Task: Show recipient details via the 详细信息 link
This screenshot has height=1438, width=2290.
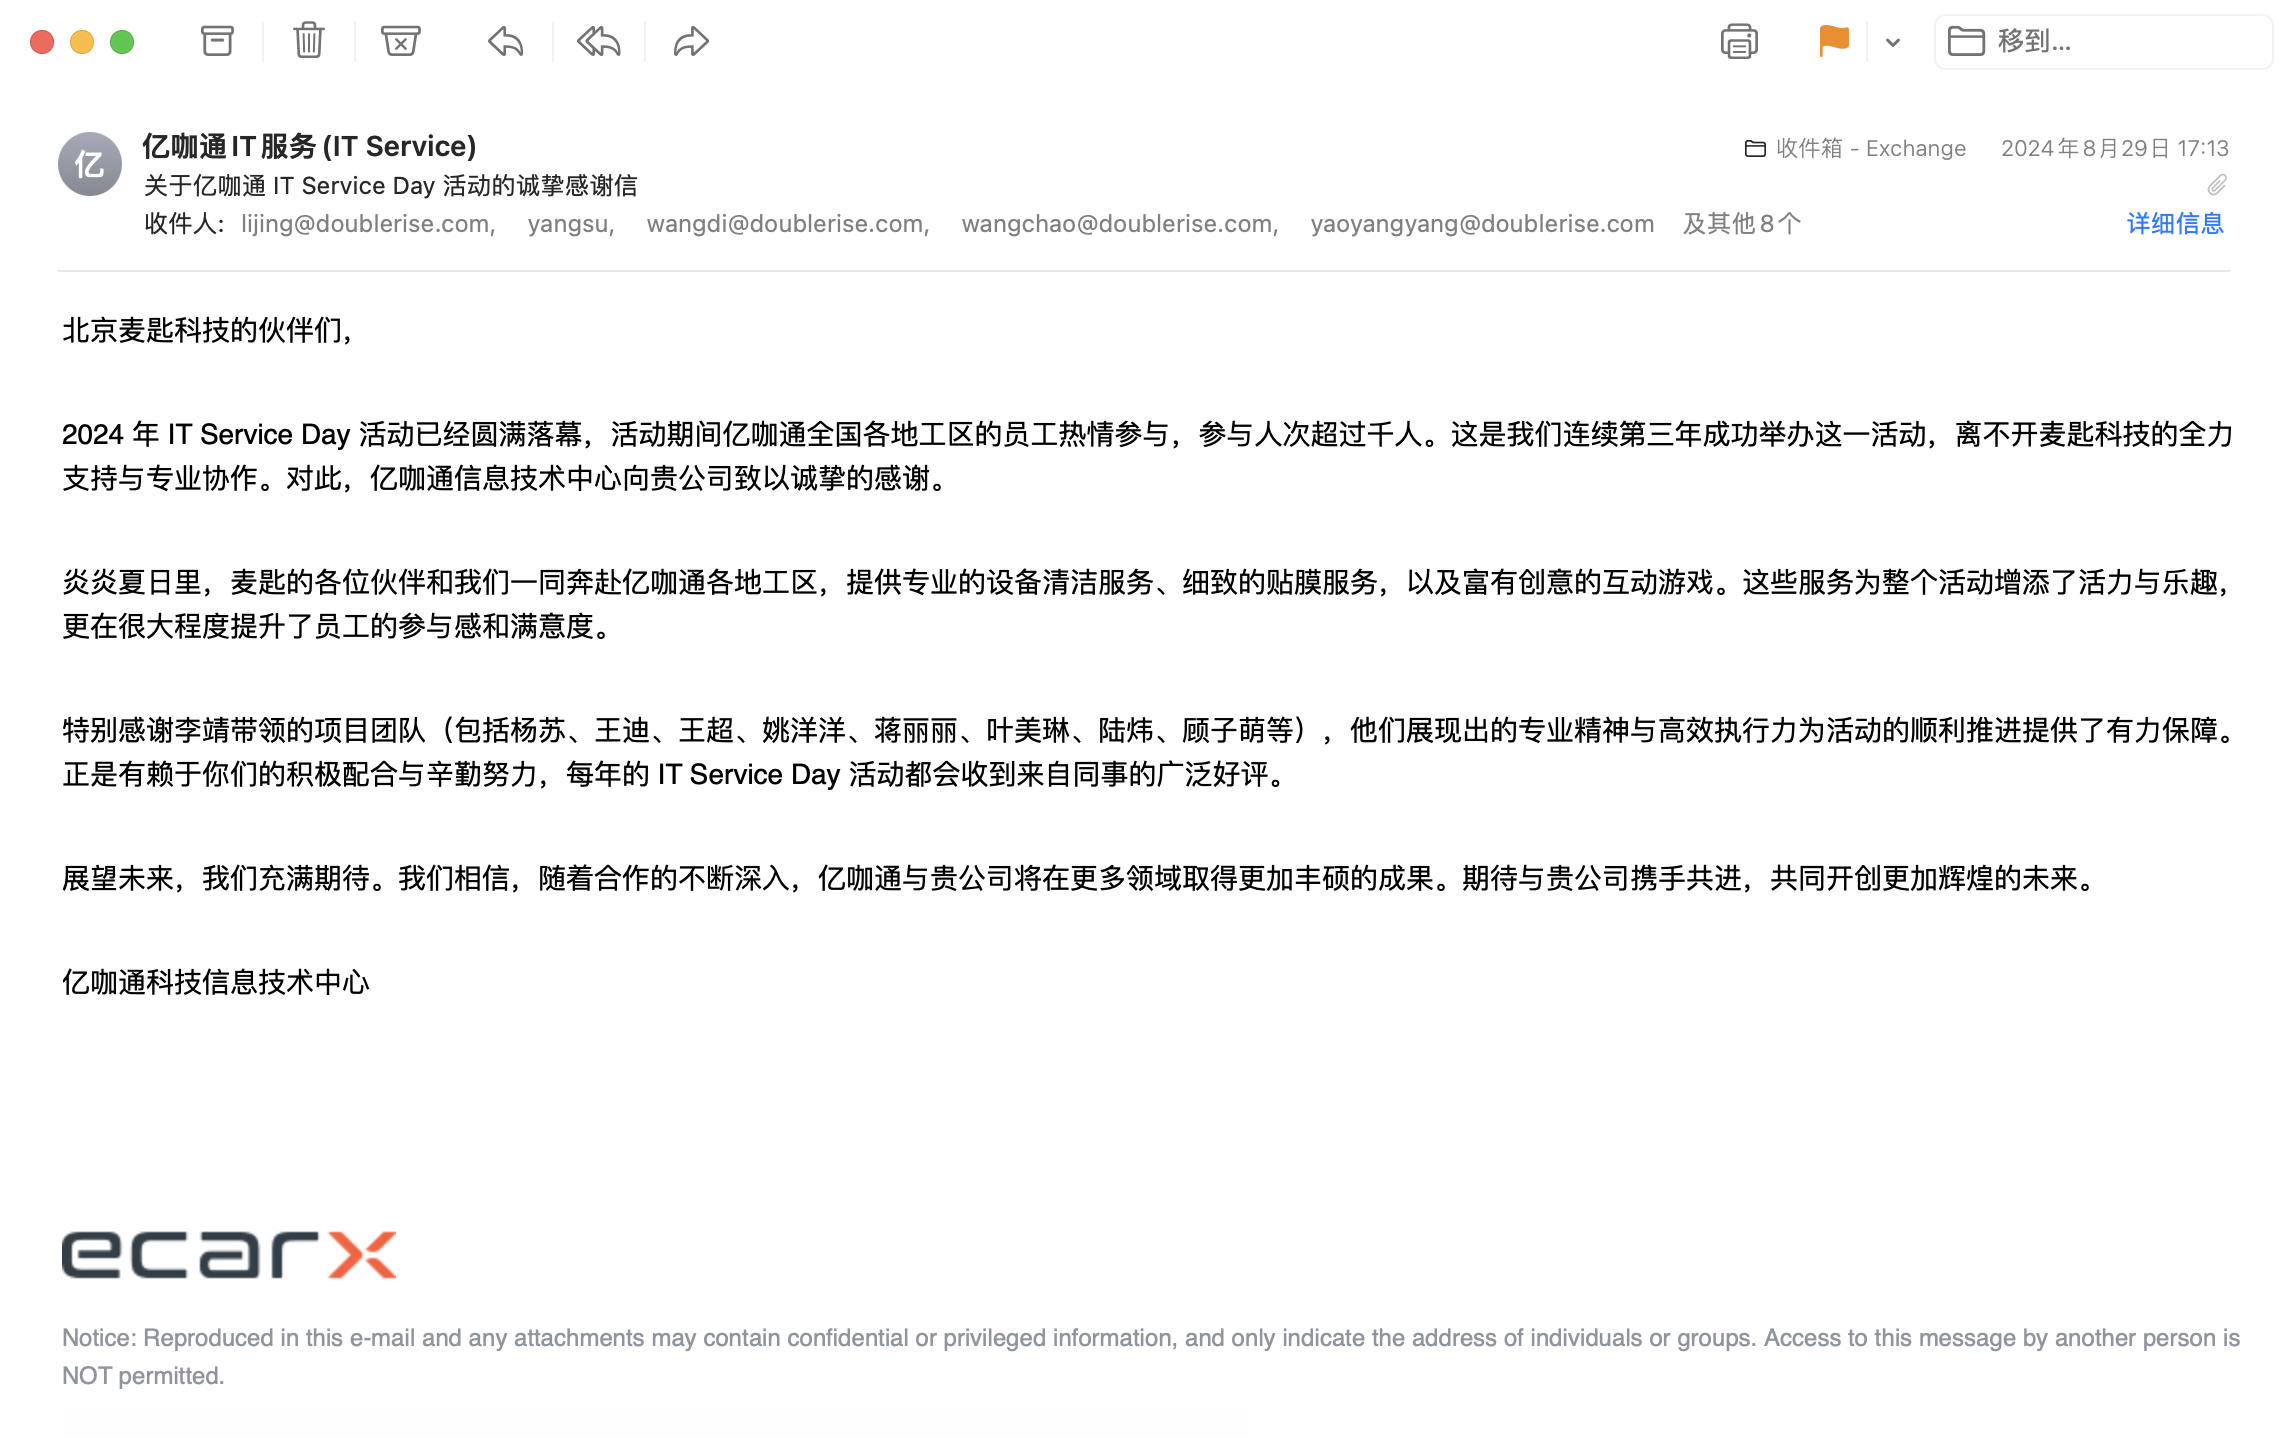Action: coord(2175,223)
